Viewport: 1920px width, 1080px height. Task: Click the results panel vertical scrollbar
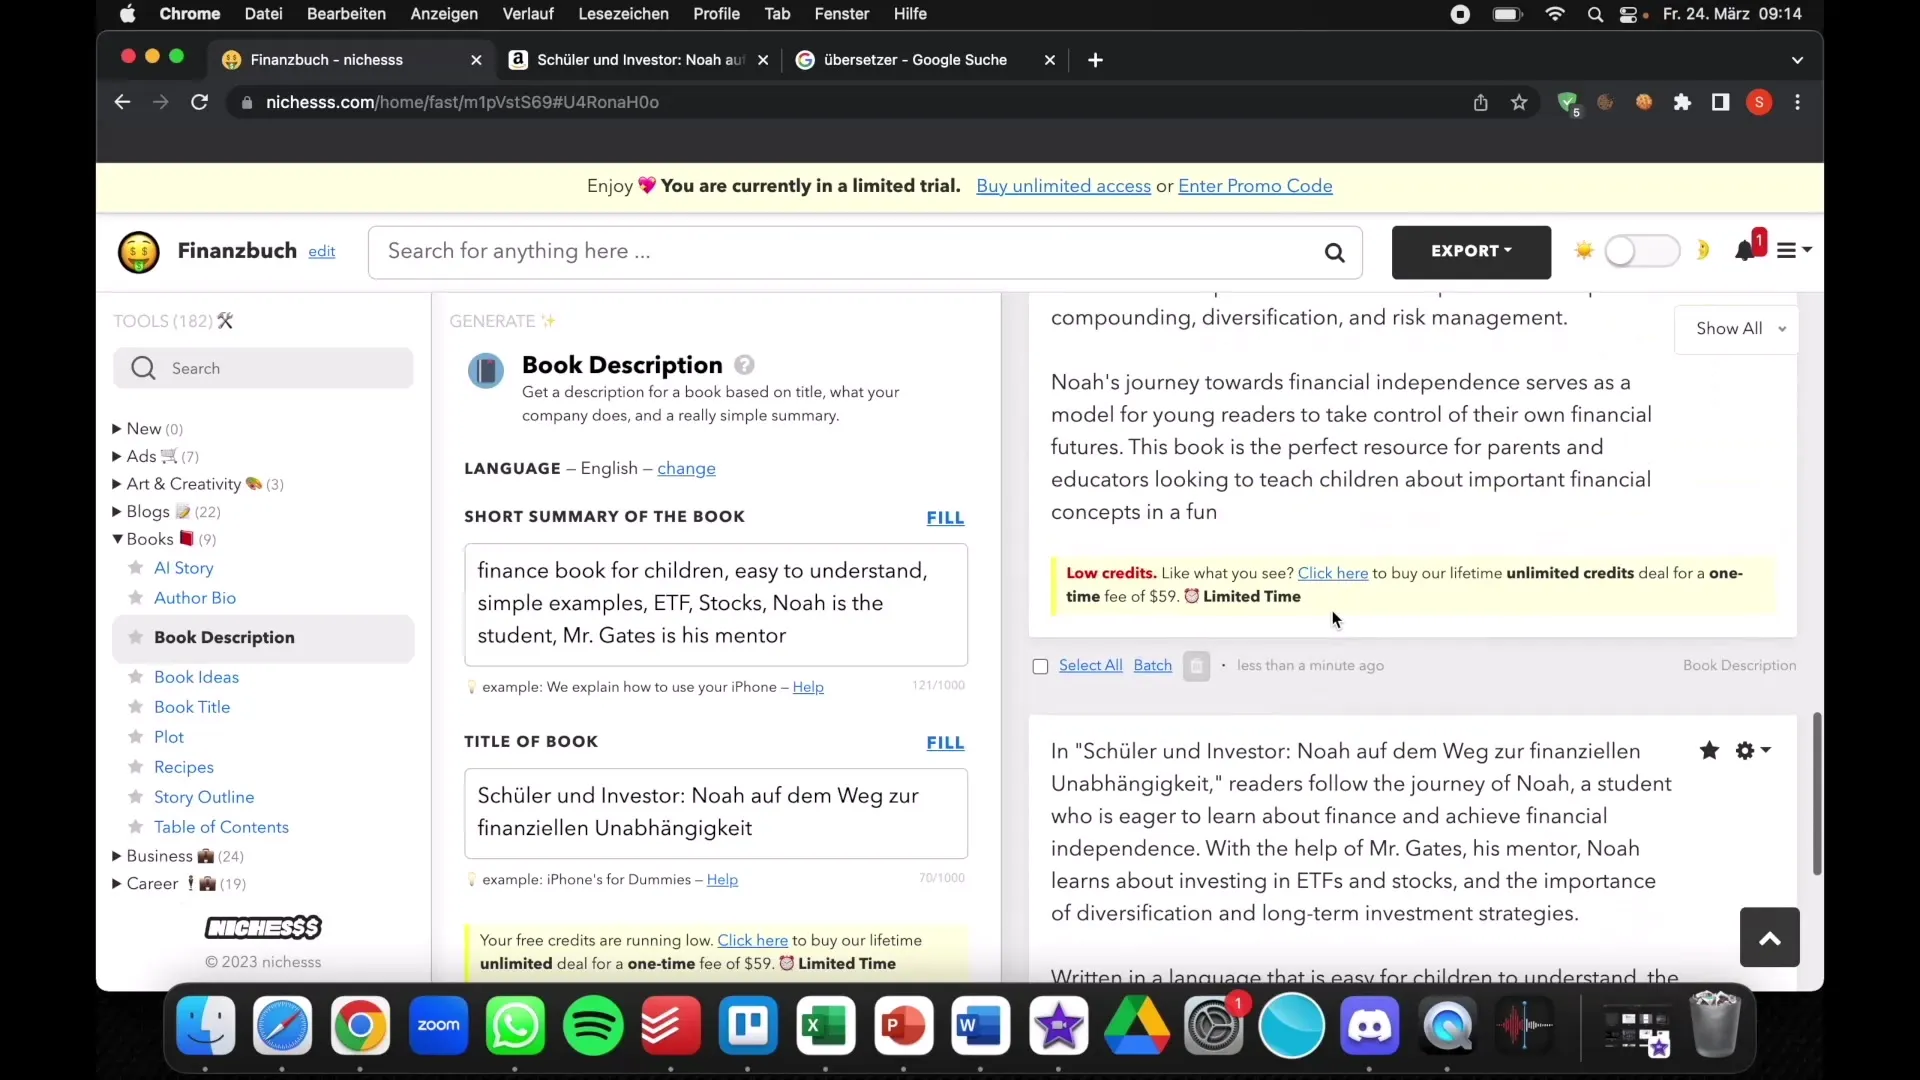[x=1816, y=794]
